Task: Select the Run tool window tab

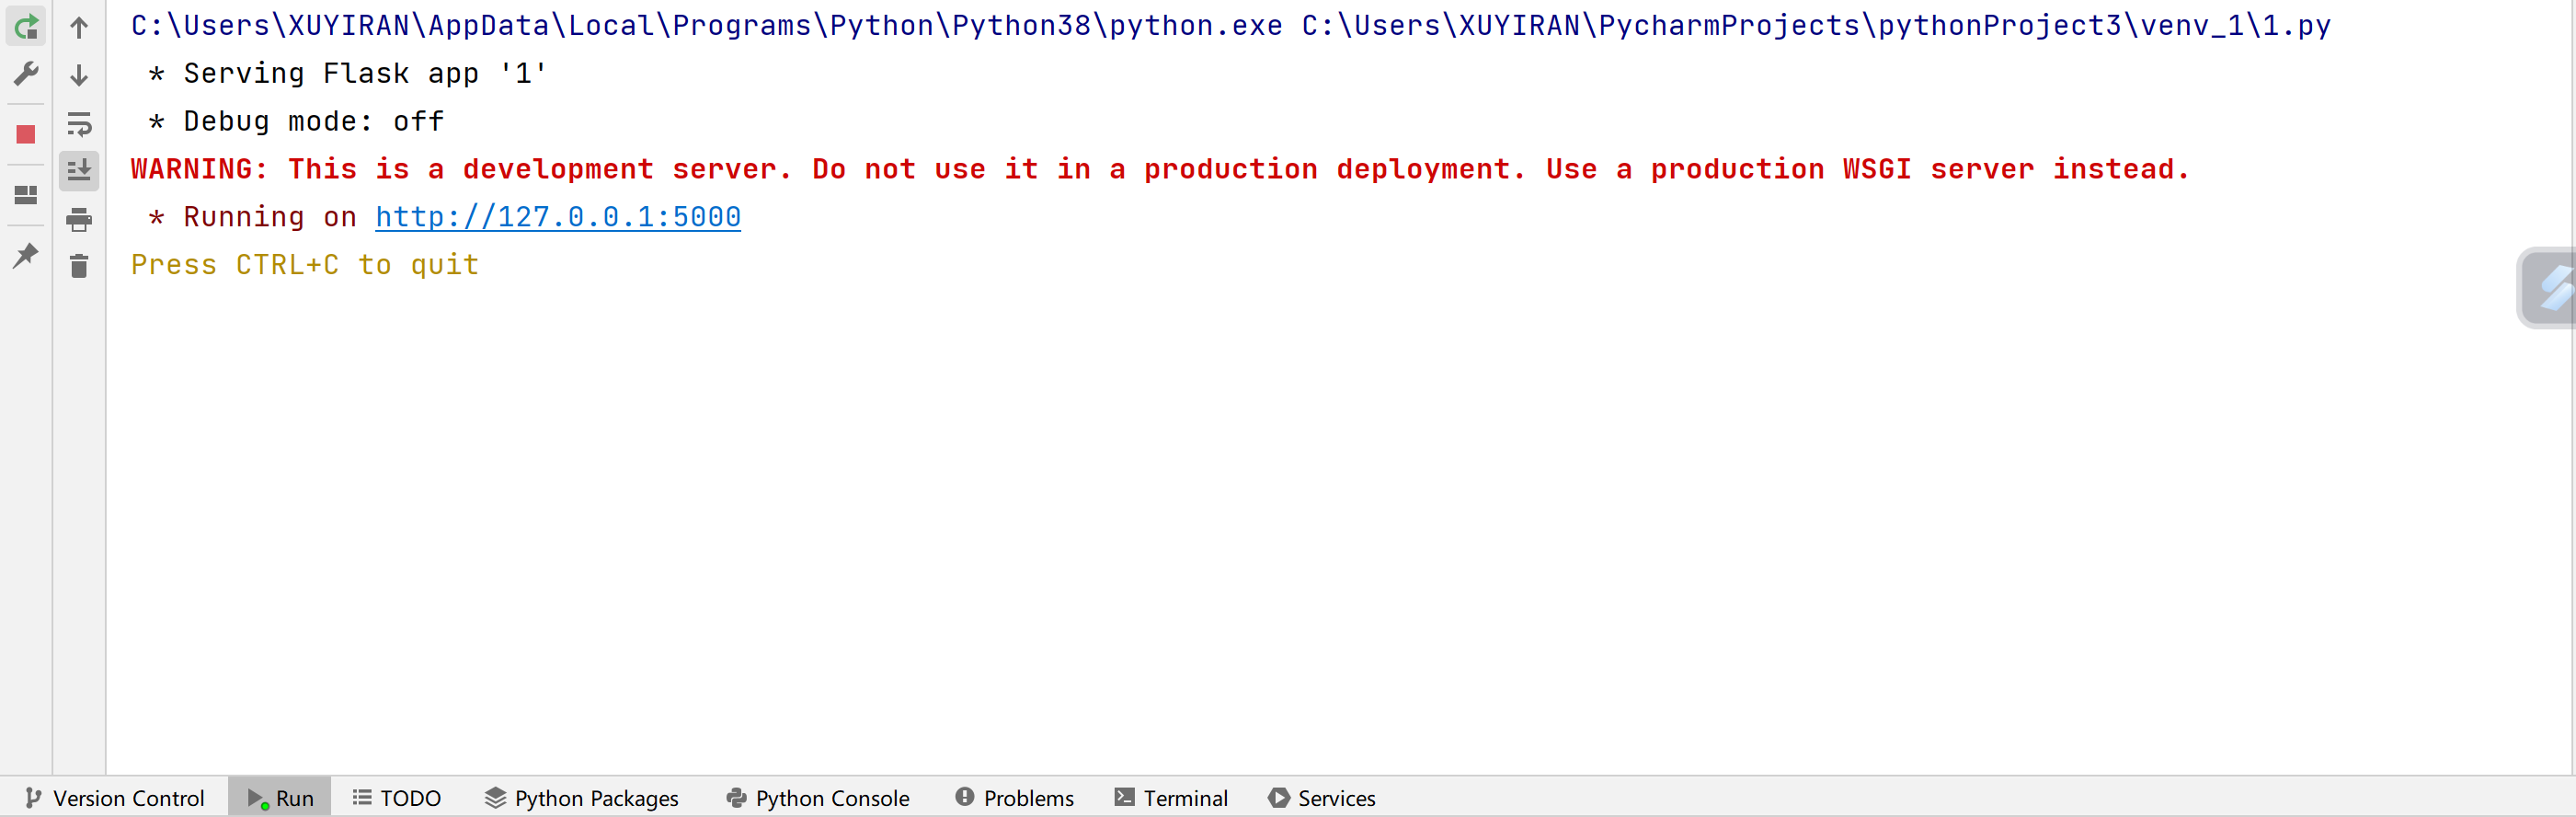Action: tap(280, 798)
